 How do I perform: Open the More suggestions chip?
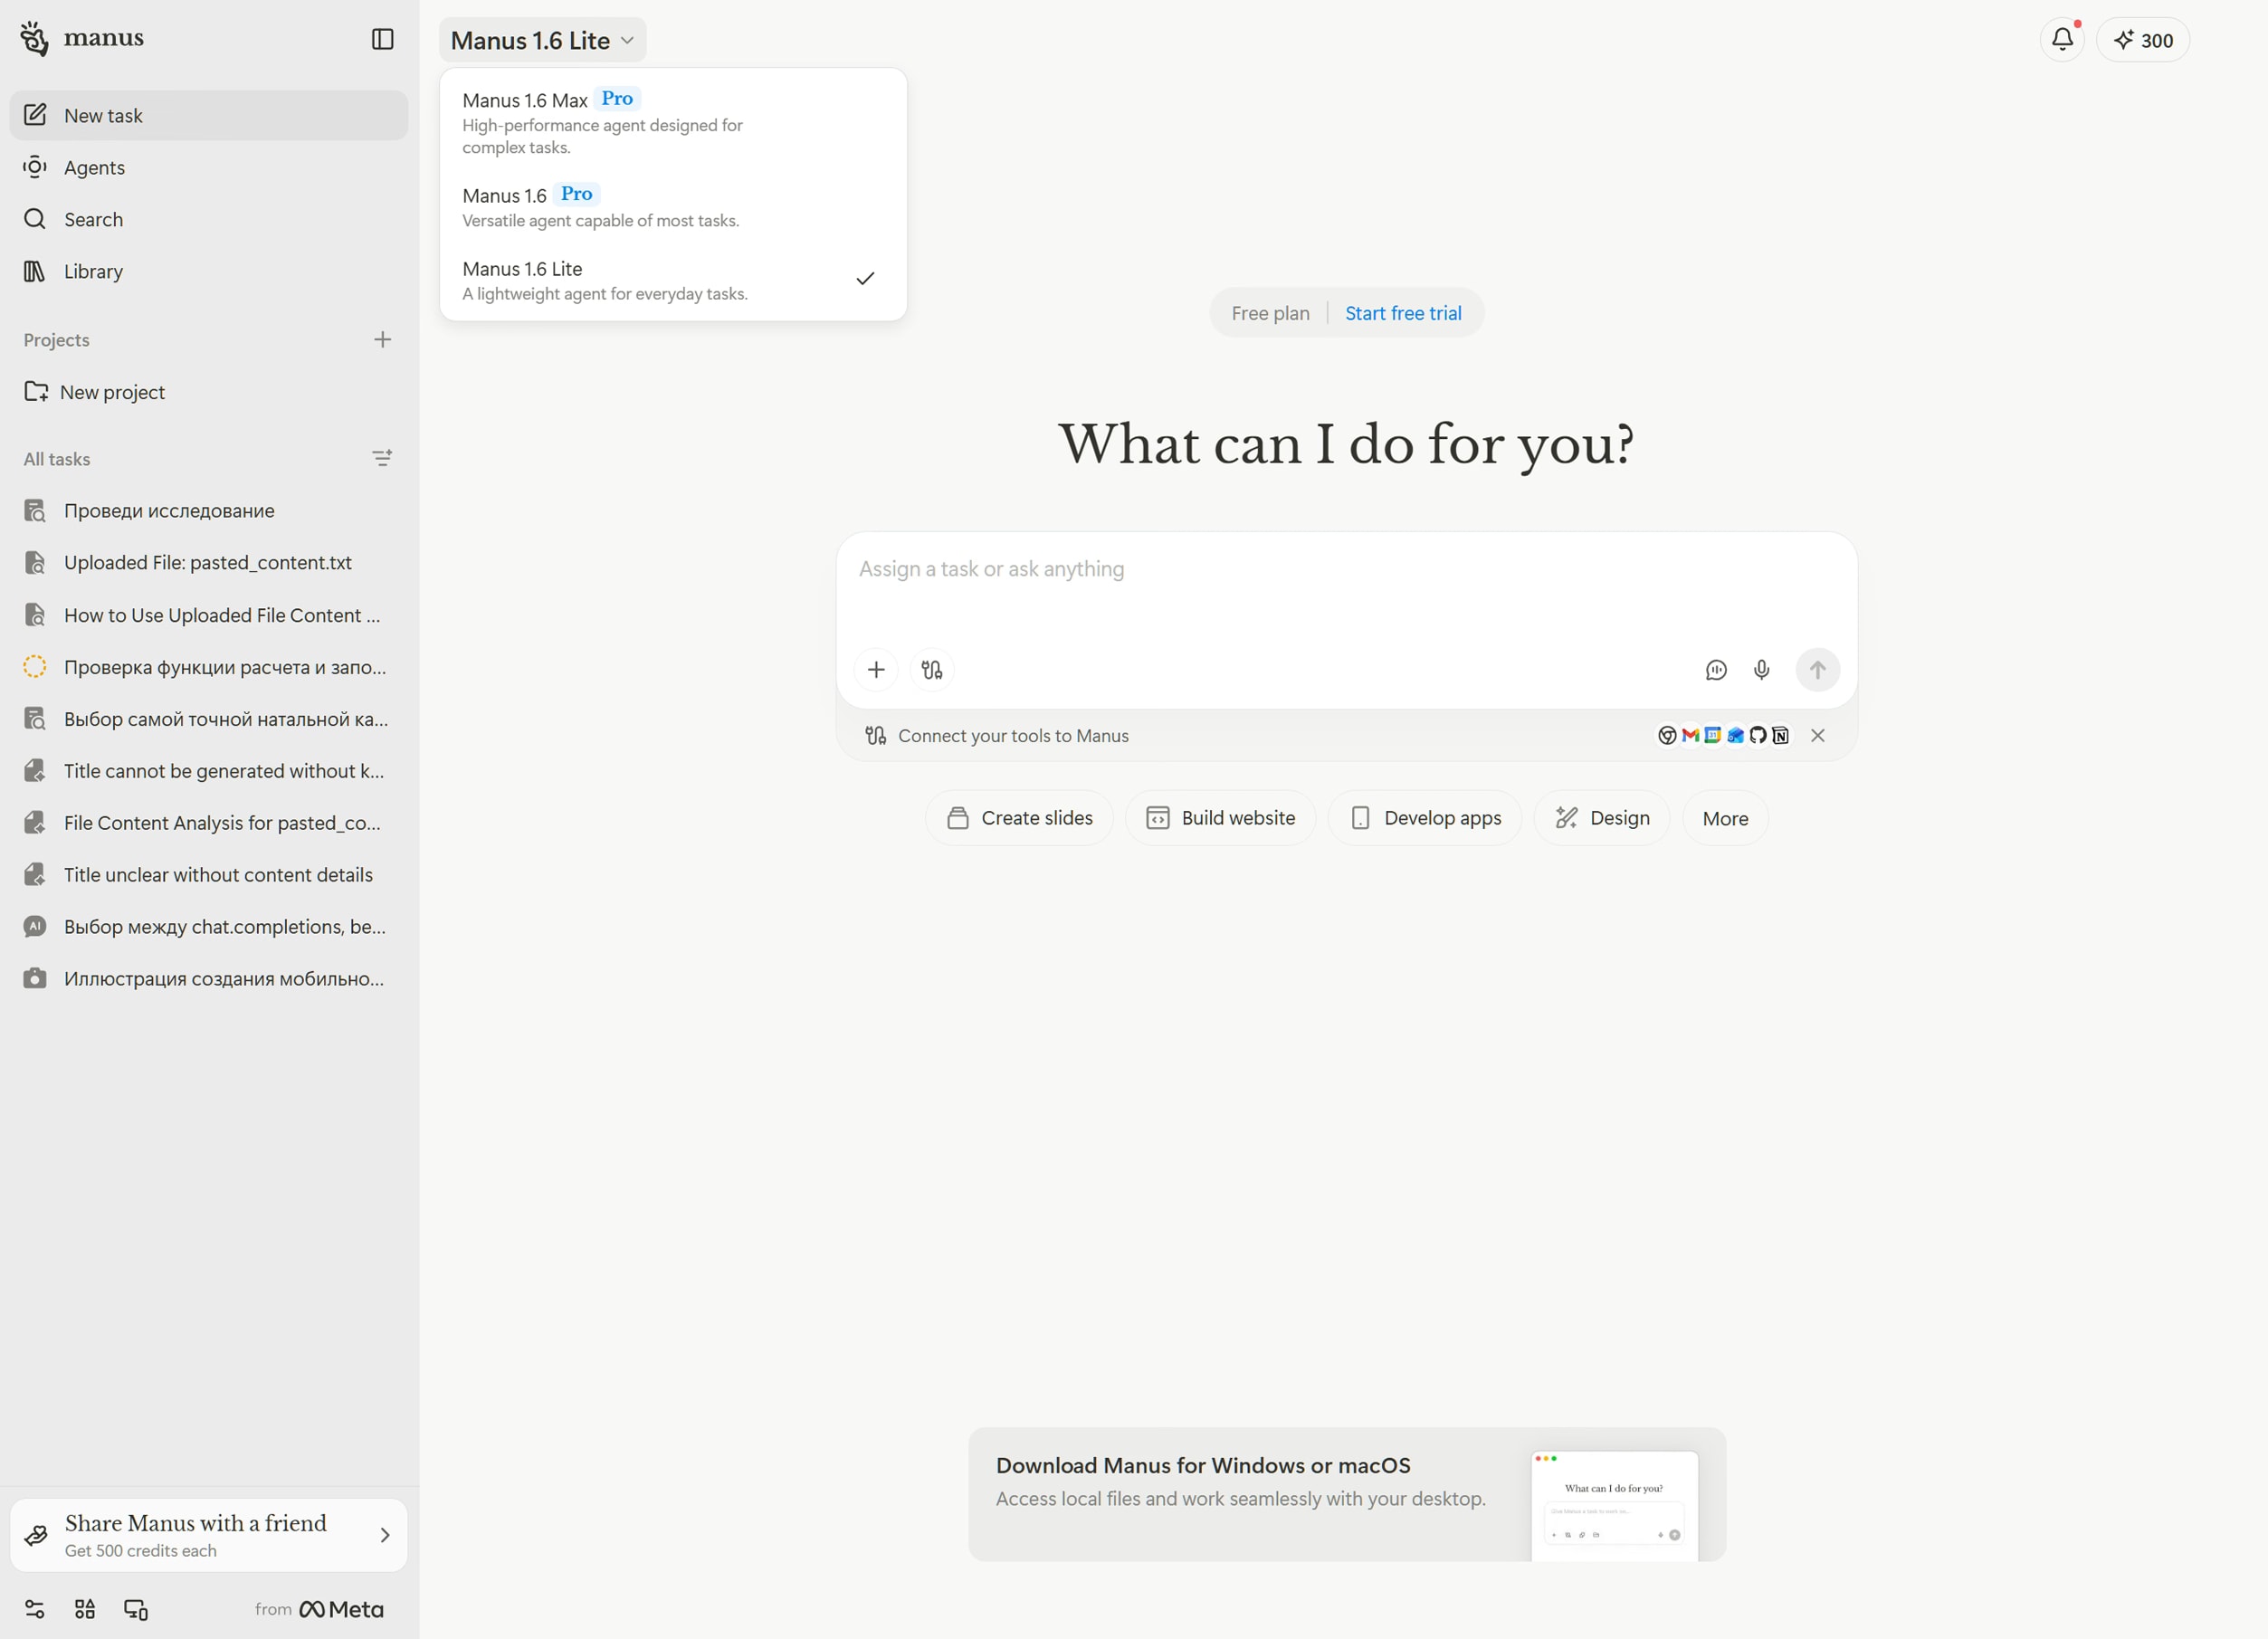1725,819
